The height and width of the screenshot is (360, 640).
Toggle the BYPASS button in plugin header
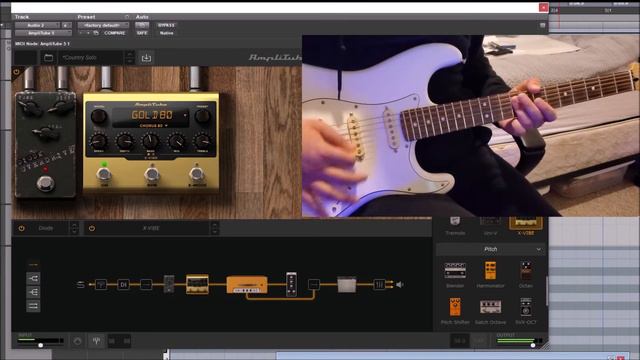[x=166, y=25]
